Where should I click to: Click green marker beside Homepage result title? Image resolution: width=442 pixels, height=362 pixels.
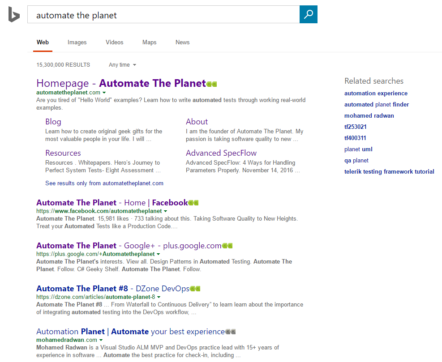212,84
